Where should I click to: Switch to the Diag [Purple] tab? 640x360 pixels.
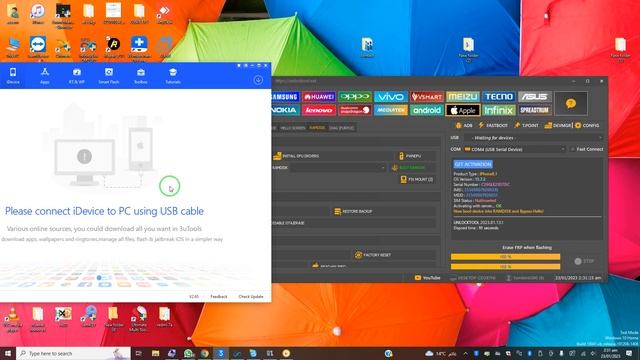coord(342,128)
